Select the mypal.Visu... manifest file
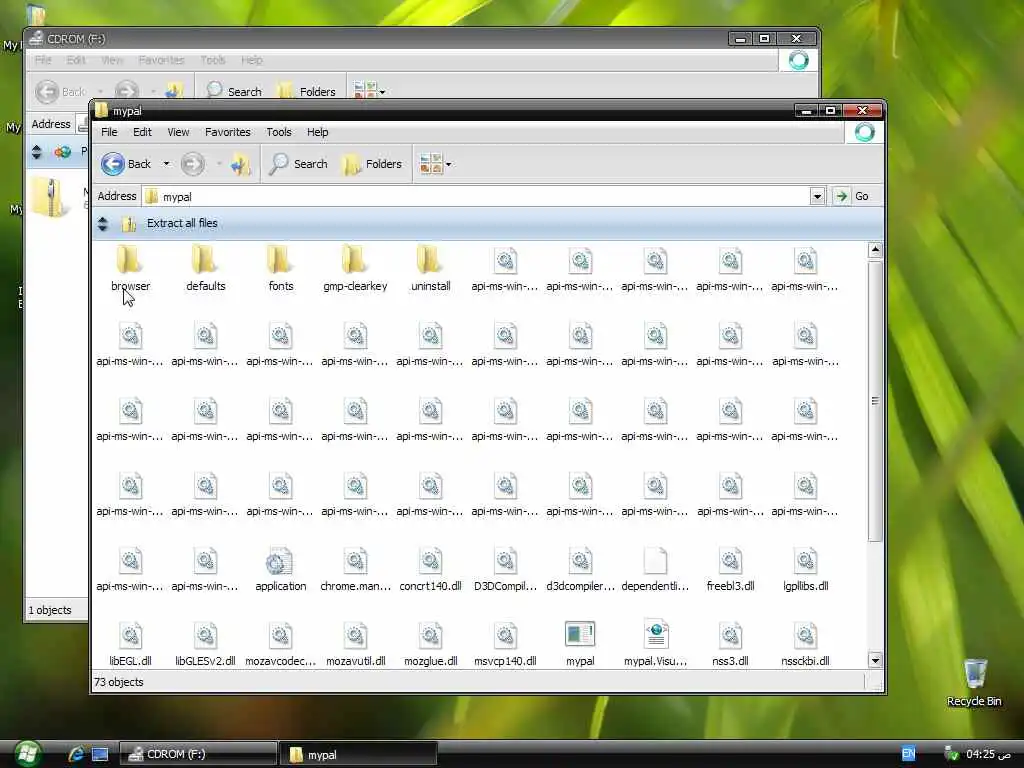This screenshot has width=1024, height=768. point(655,645)
